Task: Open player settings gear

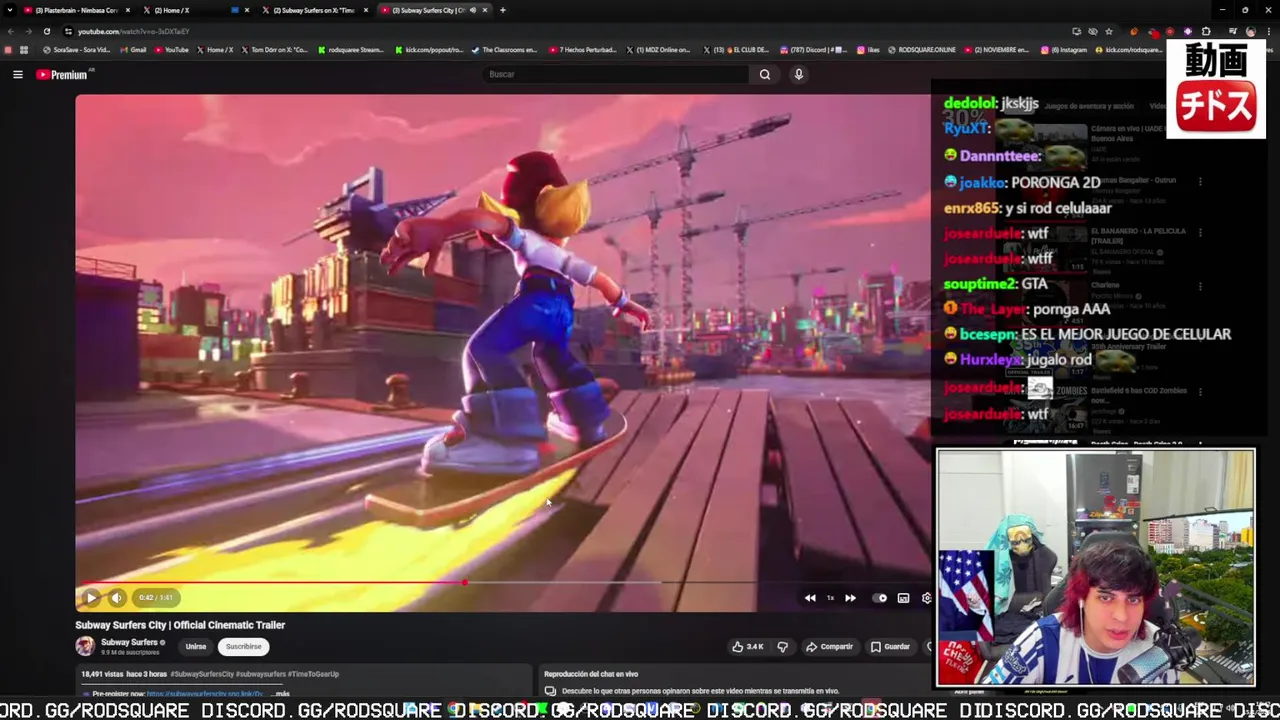Action: 926,598
